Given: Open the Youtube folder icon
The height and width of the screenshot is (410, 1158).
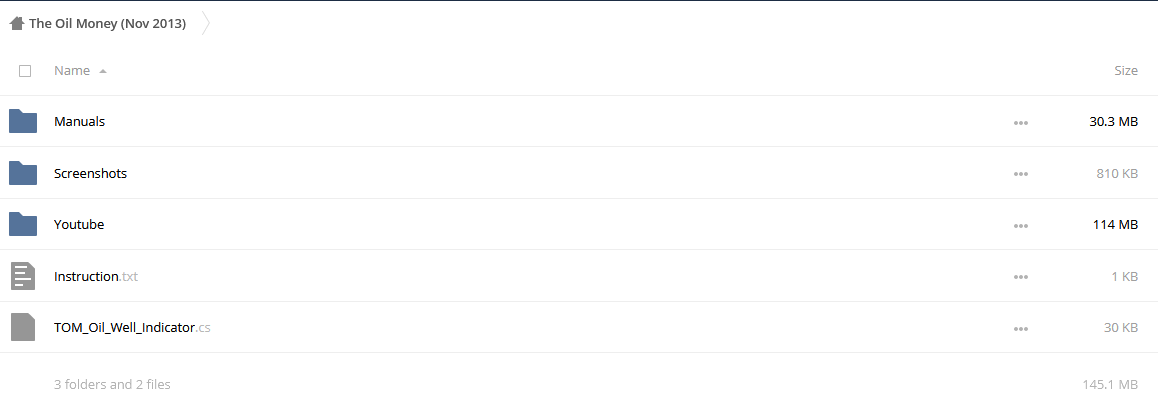Looking at the screenshot, I should (x=23, y=225).
